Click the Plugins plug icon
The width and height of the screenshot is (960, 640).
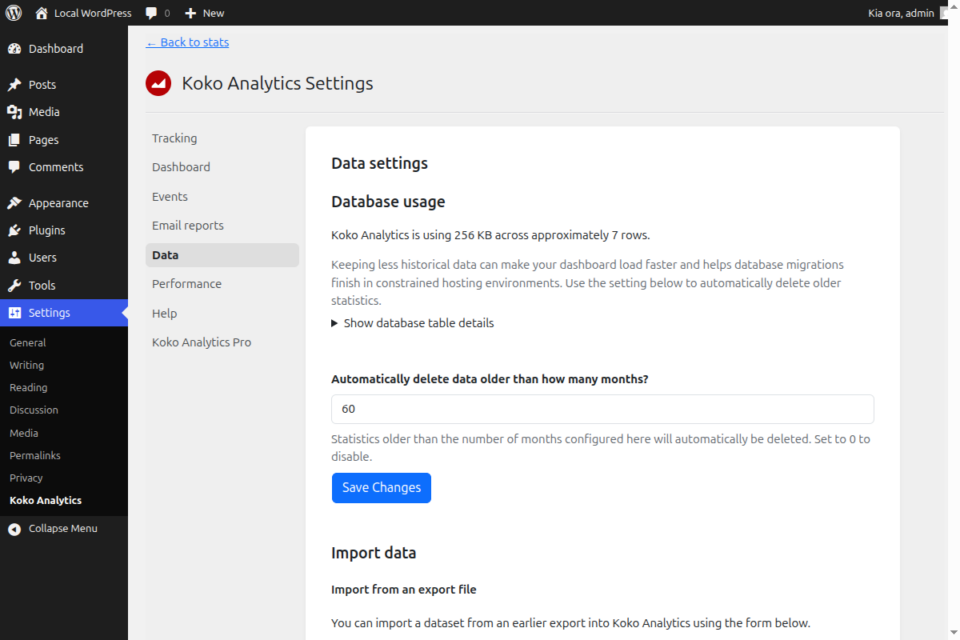pyautogui.click(x=14, y=230)
